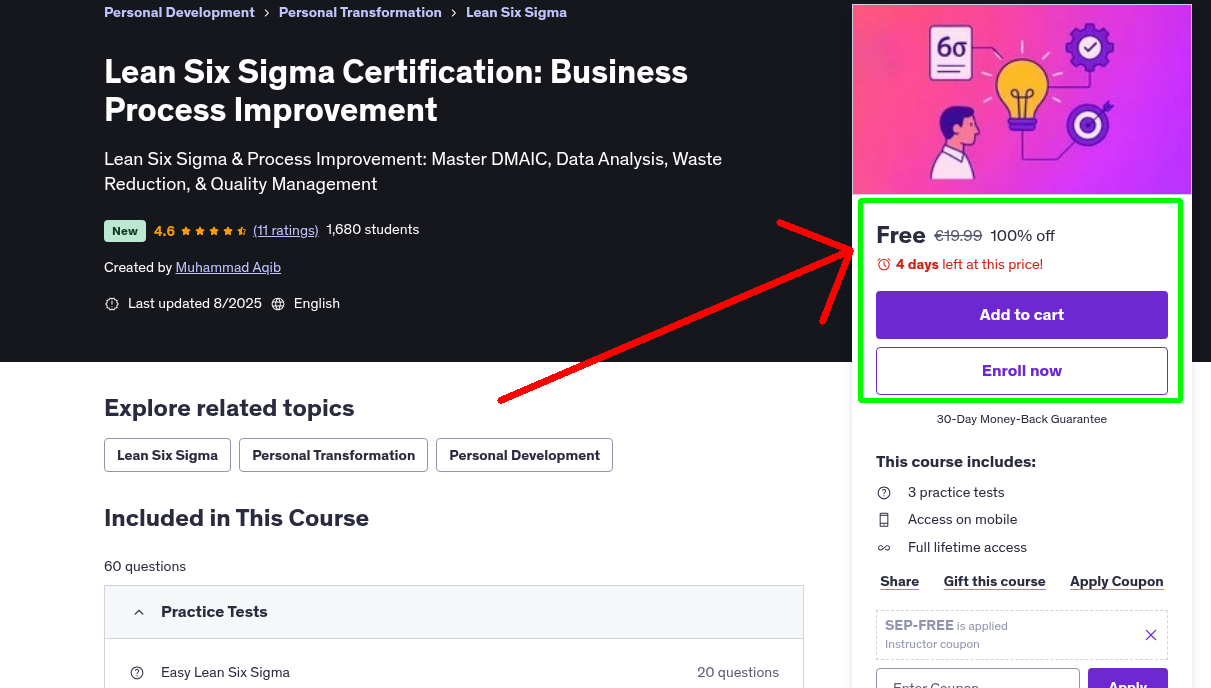The height and width of the screenshot is (688, 1211).
Task: Click the mobile phone access icon
Action: coord(884,520)
